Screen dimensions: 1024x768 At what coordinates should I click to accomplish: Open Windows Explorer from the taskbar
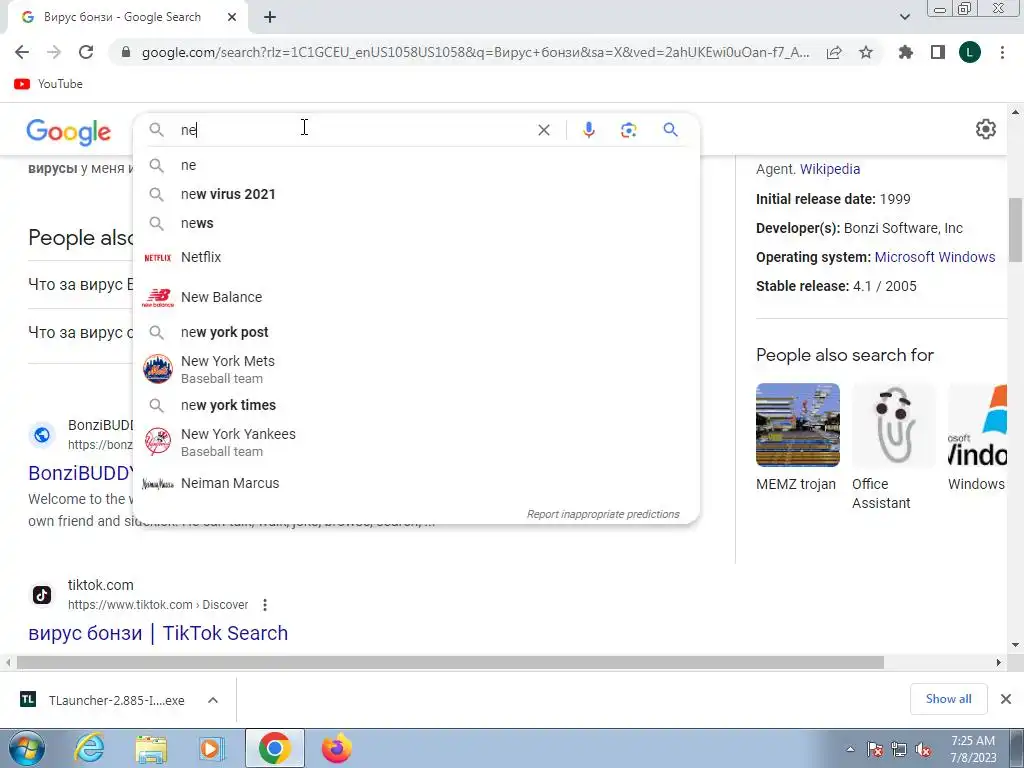pyautogui.click(x=151, y=748)
